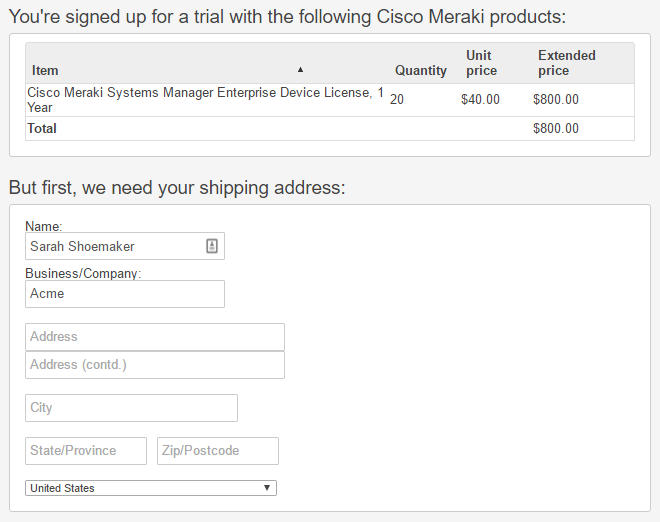Viewport: 660px width, 522px height.
Task: Sort table by Item column header
Action: click(45, 70)
